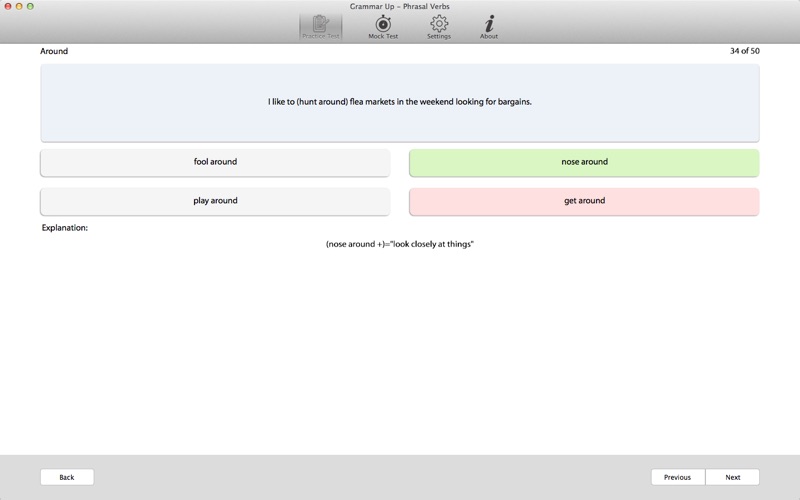This screenshot has height=500, width=800.
Task: Close the window with red button
Action: [x=8, y=6]
